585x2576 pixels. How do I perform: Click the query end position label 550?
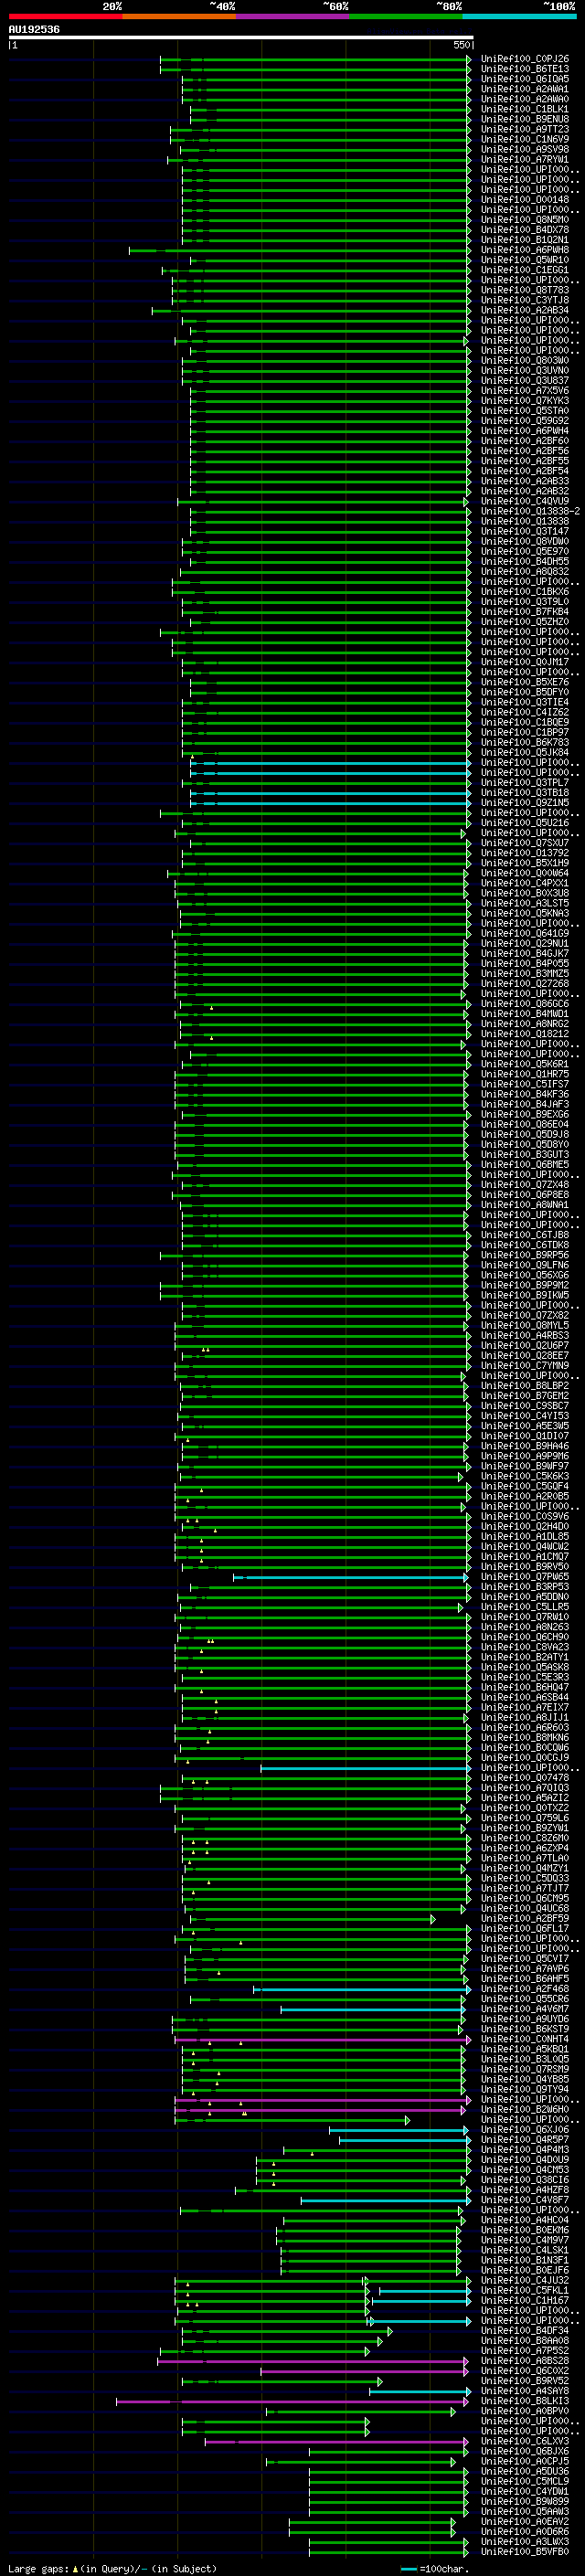(461, 45)
